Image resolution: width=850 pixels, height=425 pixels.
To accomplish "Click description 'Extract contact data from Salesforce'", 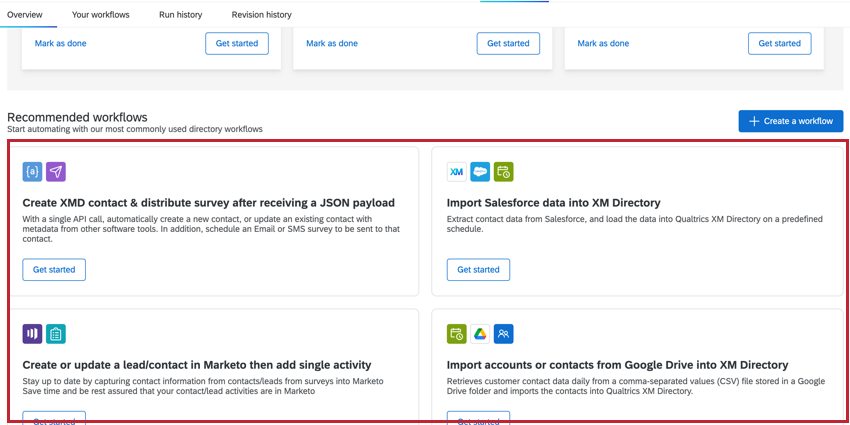I will pos(635,224).
